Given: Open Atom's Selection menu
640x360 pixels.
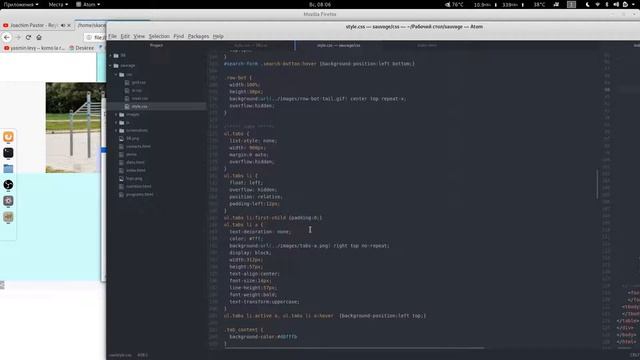Looking at the screenshot, I should click(159, 36).
